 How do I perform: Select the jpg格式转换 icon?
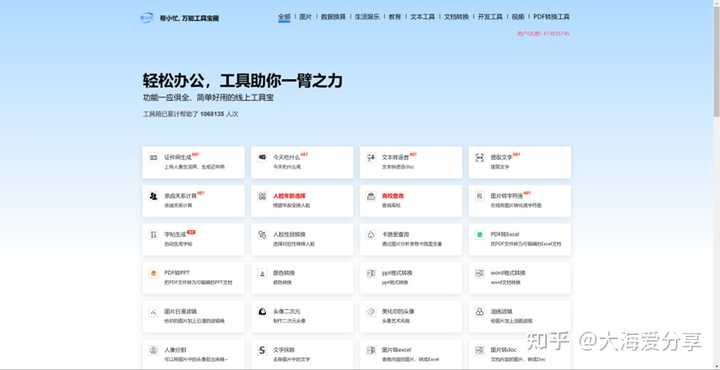(x=371, y=273)
